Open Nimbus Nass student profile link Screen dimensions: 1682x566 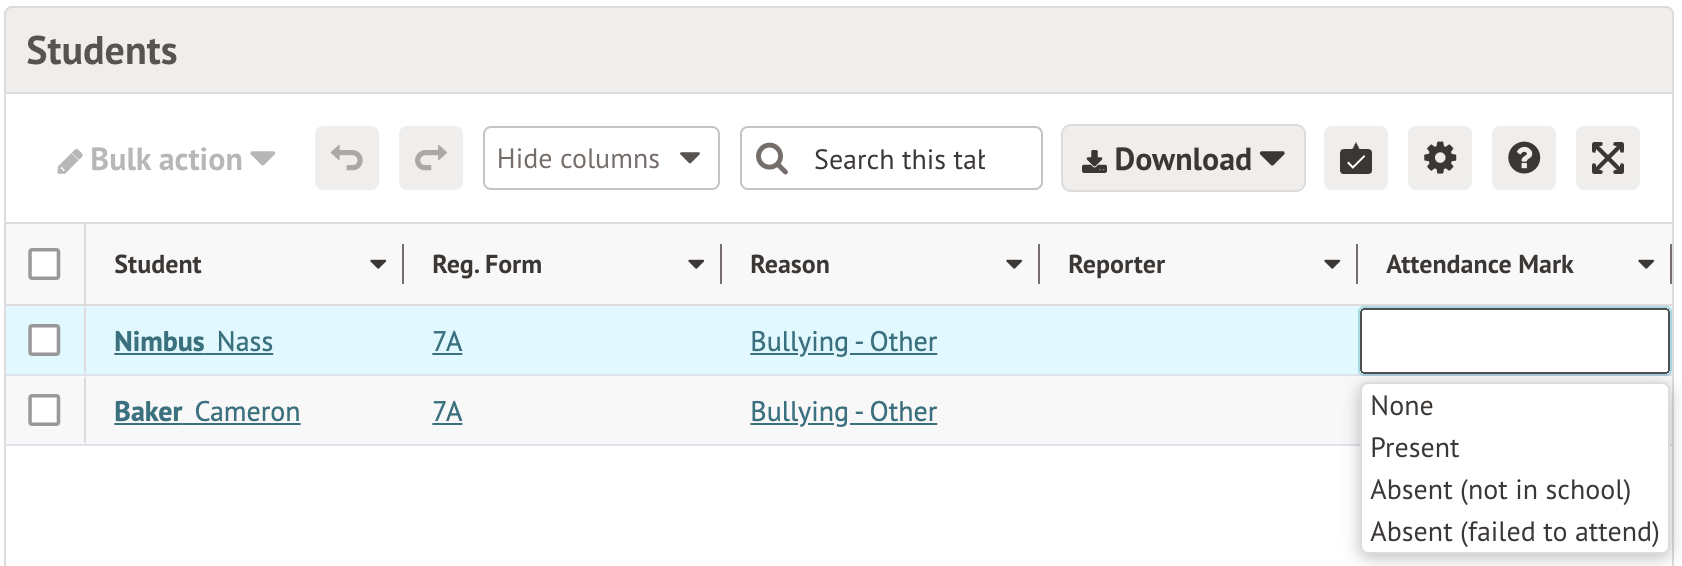point(193,342)
